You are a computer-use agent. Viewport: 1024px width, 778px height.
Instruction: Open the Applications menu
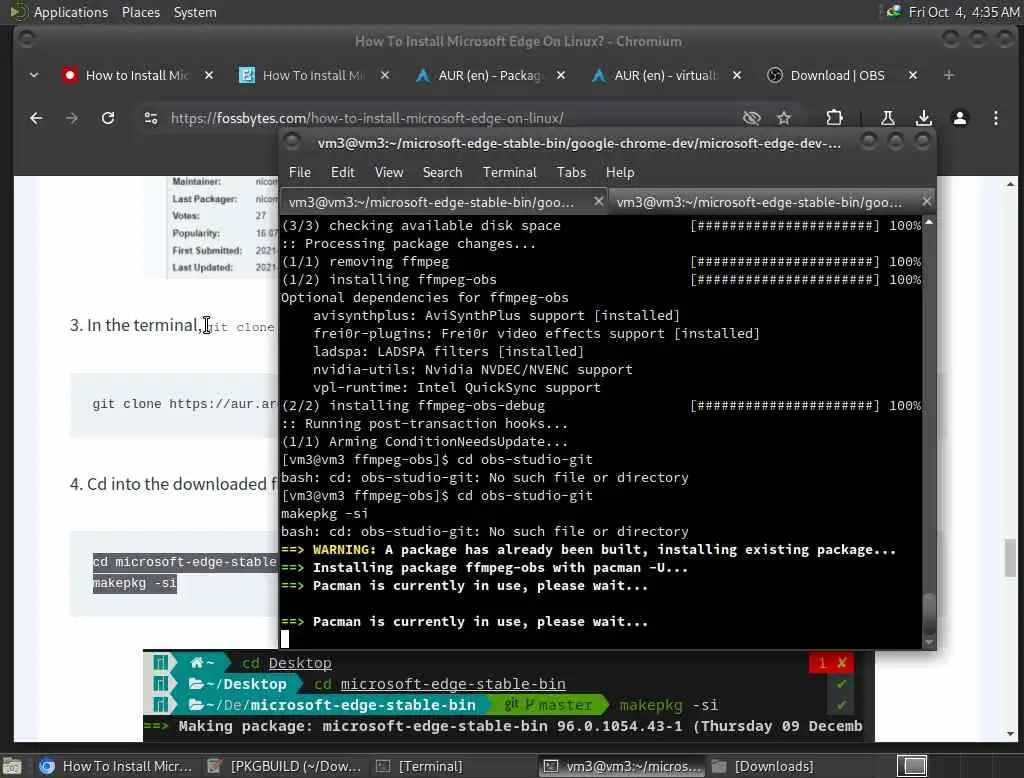[x=71, y=12]
